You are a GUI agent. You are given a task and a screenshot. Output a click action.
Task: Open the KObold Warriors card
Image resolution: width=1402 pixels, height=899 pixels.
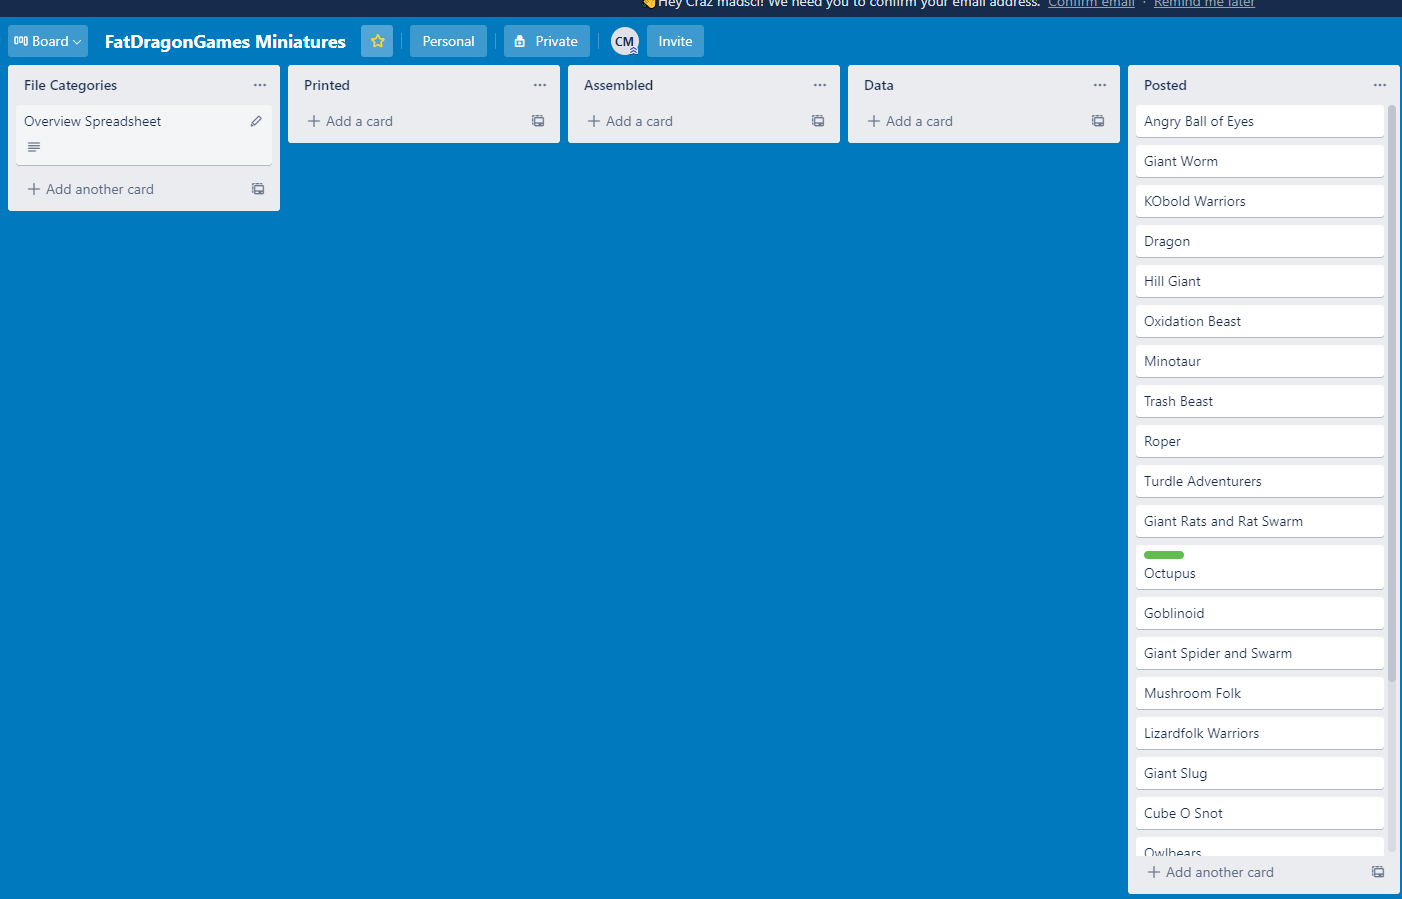pyautogui.click(x=1260, y=201)
